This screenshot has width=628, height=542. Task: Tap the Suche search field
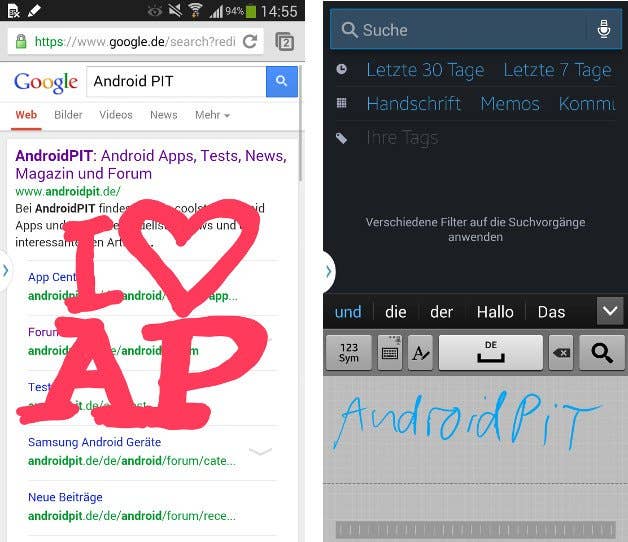pyautogui.click(x=476, y=30)
